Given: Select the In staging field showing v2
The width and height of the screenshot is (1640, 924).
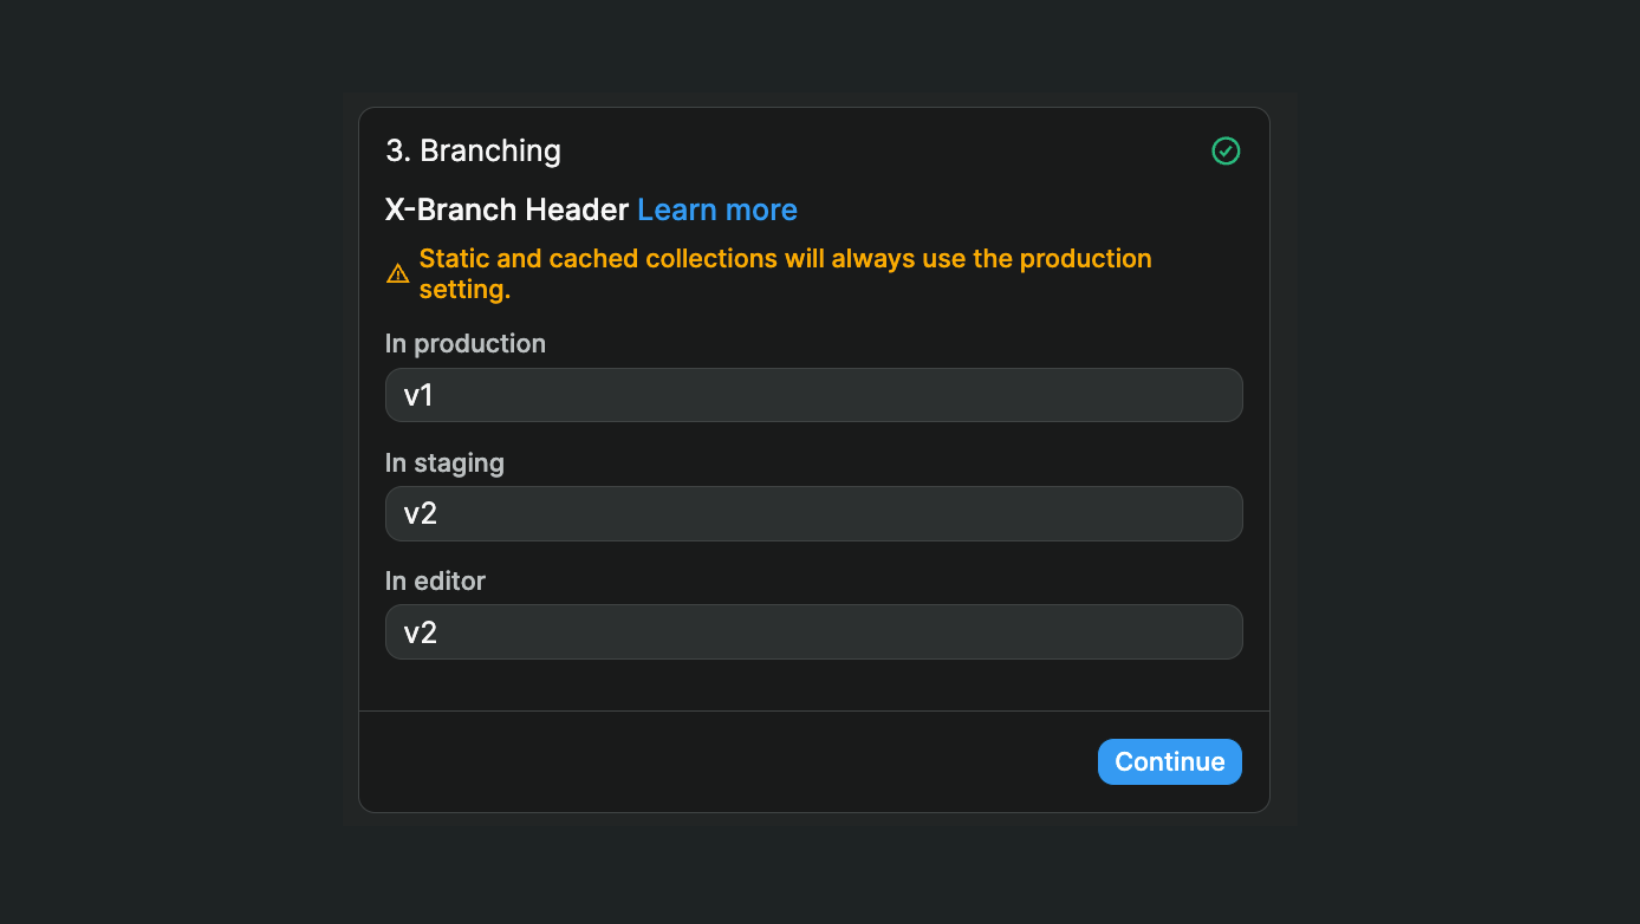Looking at the screenshot, I should click(813, 513).
